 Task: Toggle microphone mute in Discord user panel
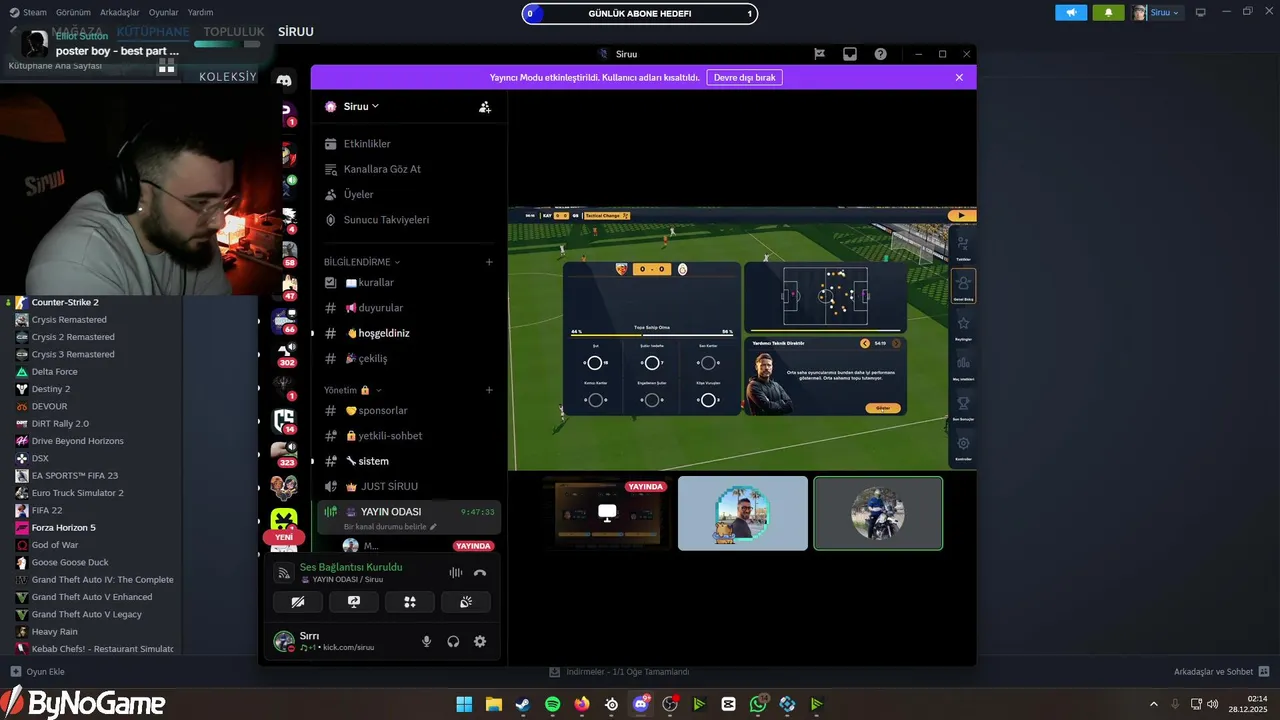click(427, 641)
